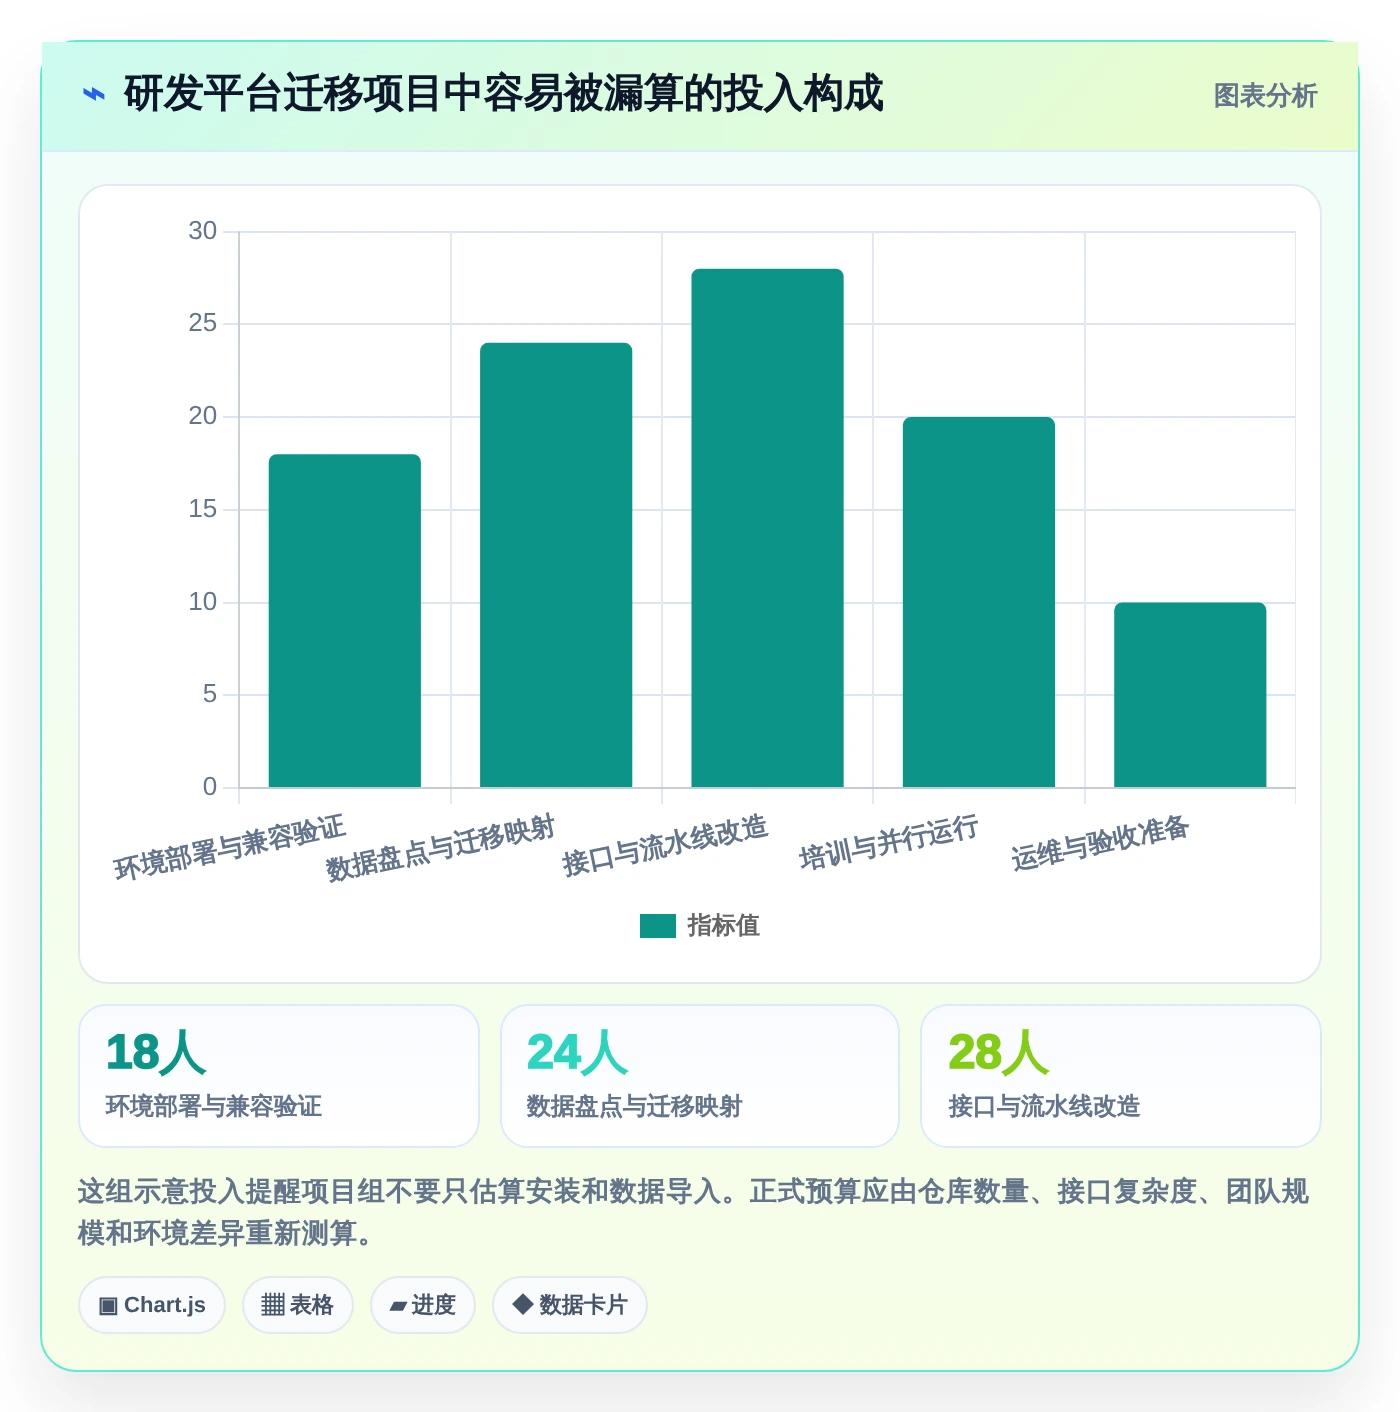Click the grid icon in 表格 chip
Screen dimensions: 1400x1412
click(x=273, y=1305)
